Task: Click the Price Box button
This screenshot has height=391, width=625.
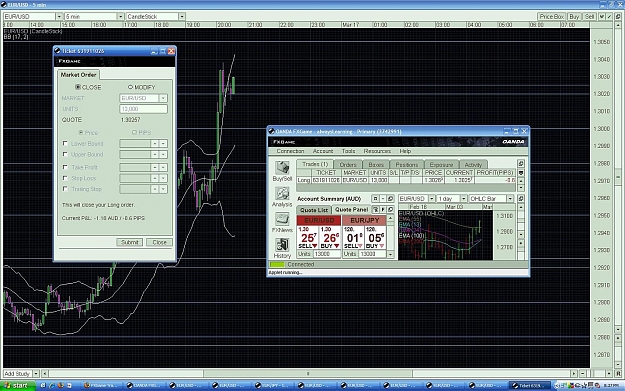Action: coord(552,17)
